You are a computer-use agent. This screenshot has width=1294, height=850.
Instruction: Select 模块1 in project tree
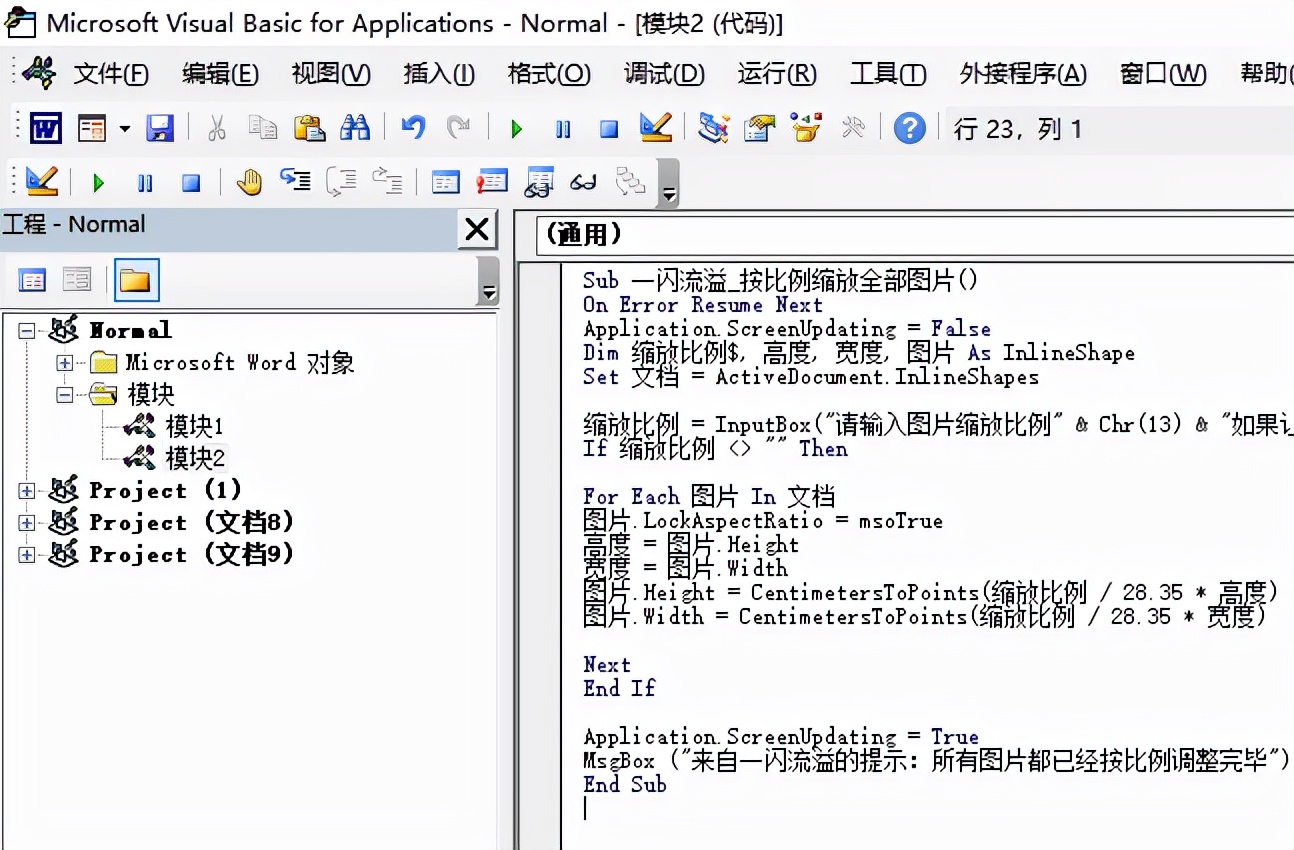tap(194, 427)
